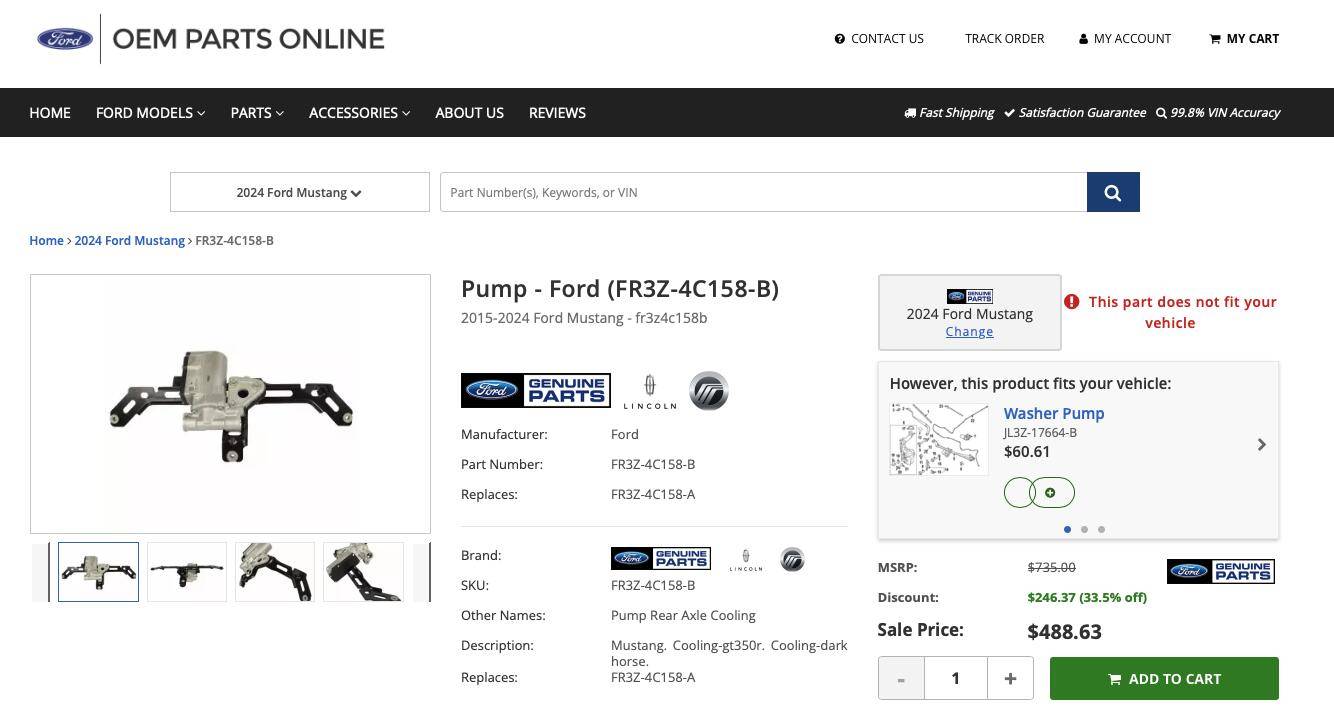
Task: Select second pump thumbnail image
Action: [x=187, y=572]
